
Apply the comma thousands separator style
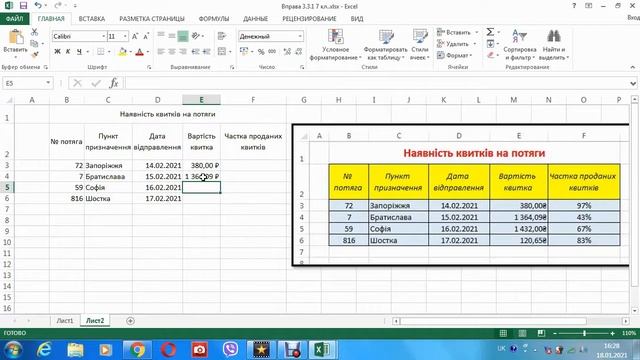point(272,51)
